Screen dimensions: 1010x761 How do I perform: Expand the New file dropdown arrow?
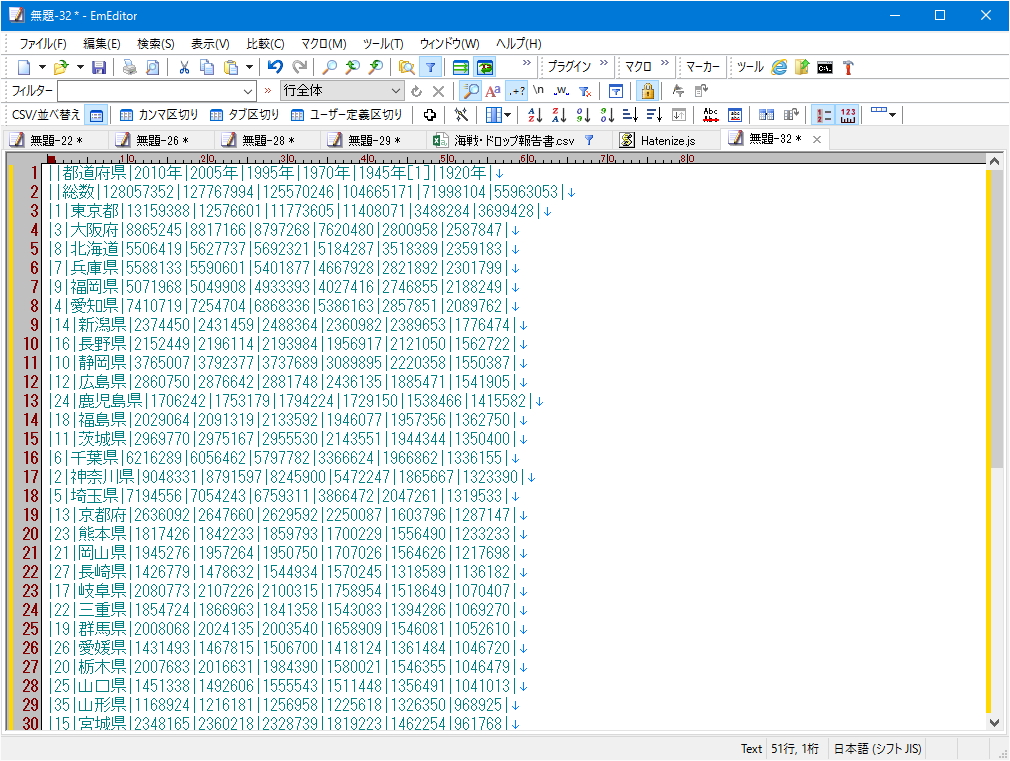[x=42, y=67]
